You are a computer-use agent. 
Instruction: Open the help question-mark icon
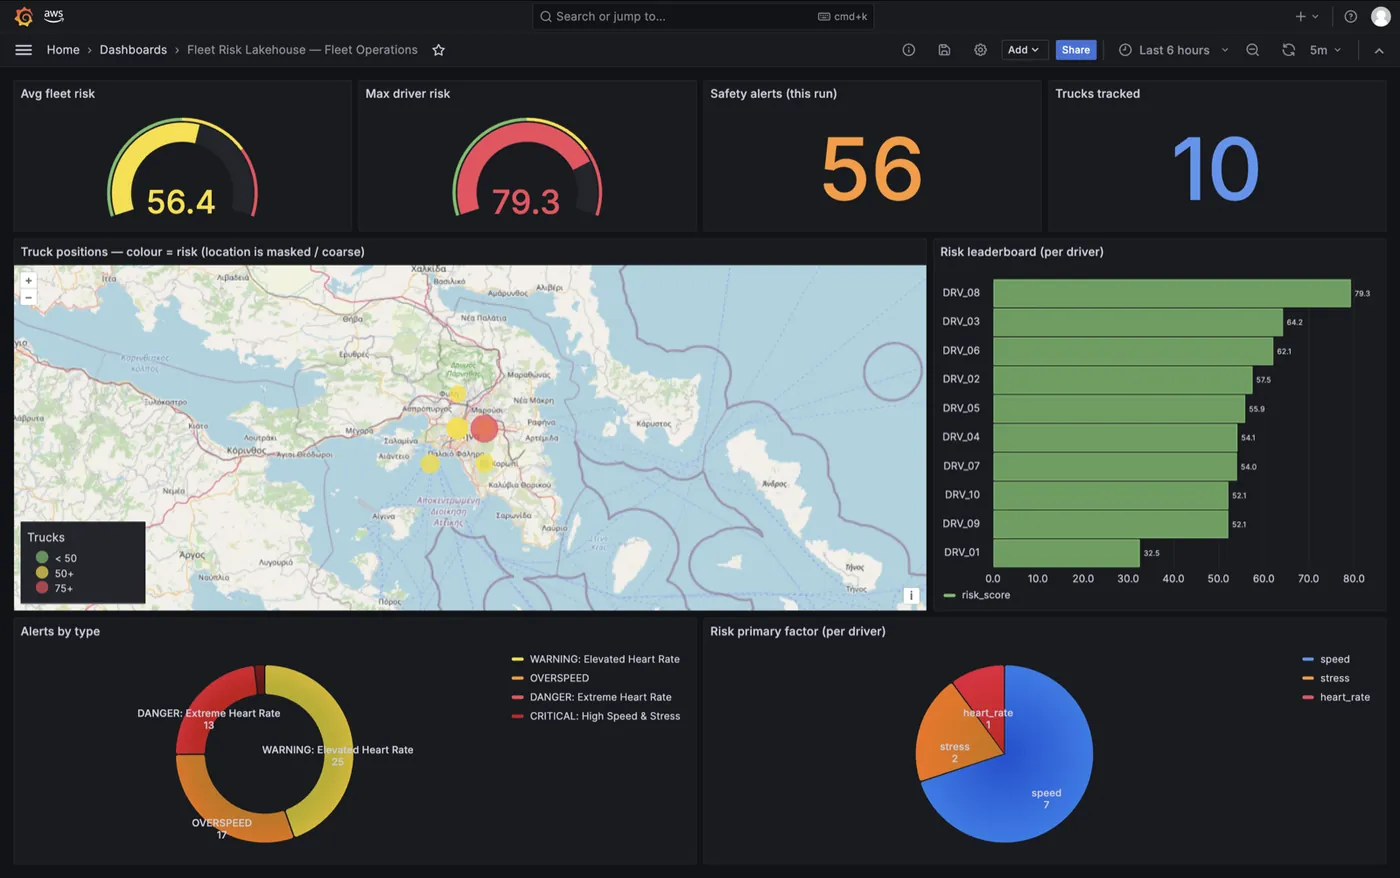pos(1350,16)
